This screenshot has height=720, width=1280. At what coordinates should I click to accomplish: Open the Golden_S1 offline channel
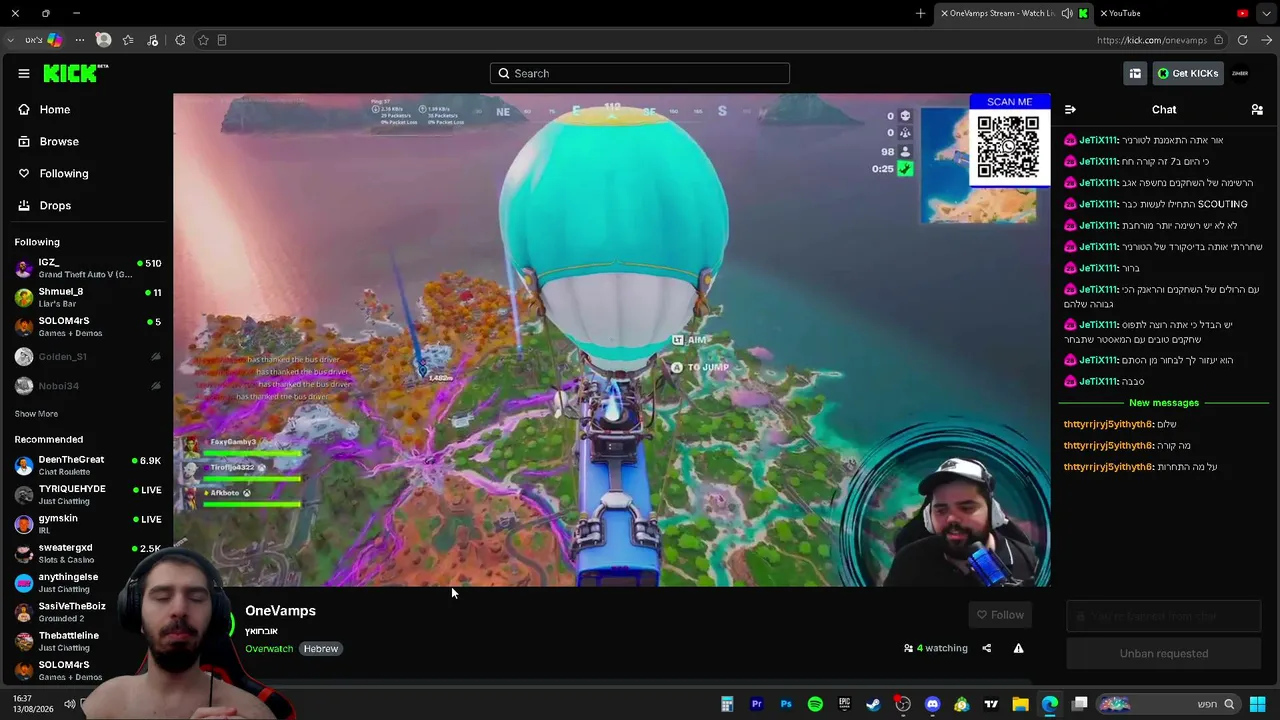(88, 356)
